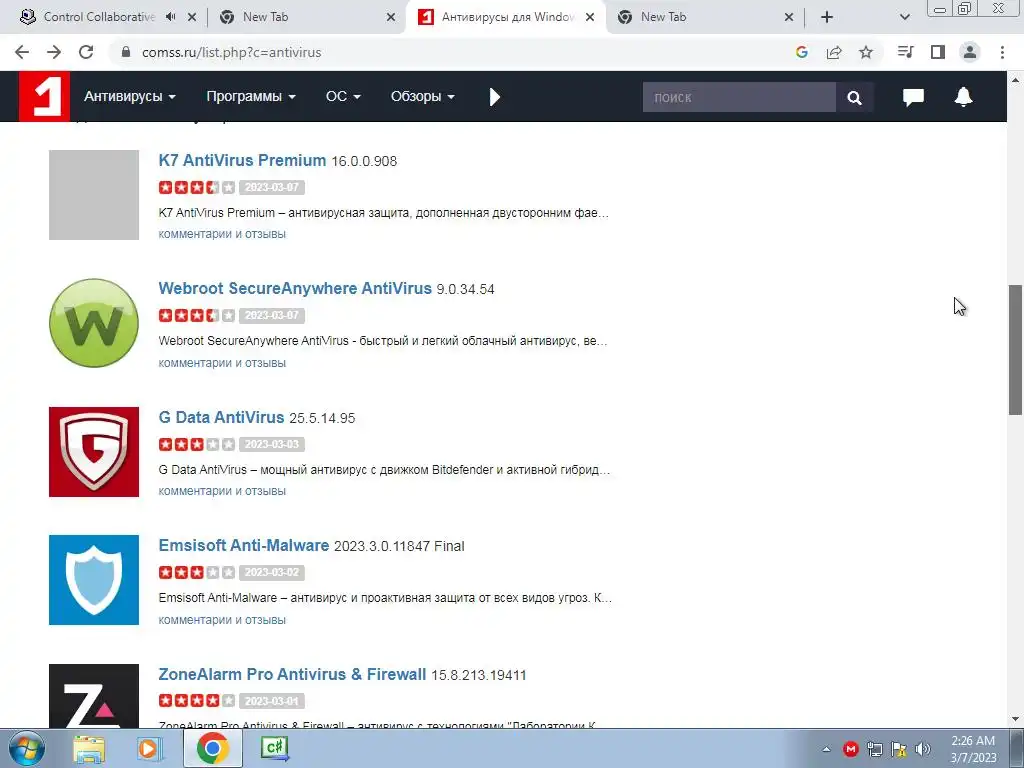1024x768 pixels.
Task: Open ZoneAlarm Pro Antivirus & Firewall link
Action: pyautogui.click(x=292, y=674)
